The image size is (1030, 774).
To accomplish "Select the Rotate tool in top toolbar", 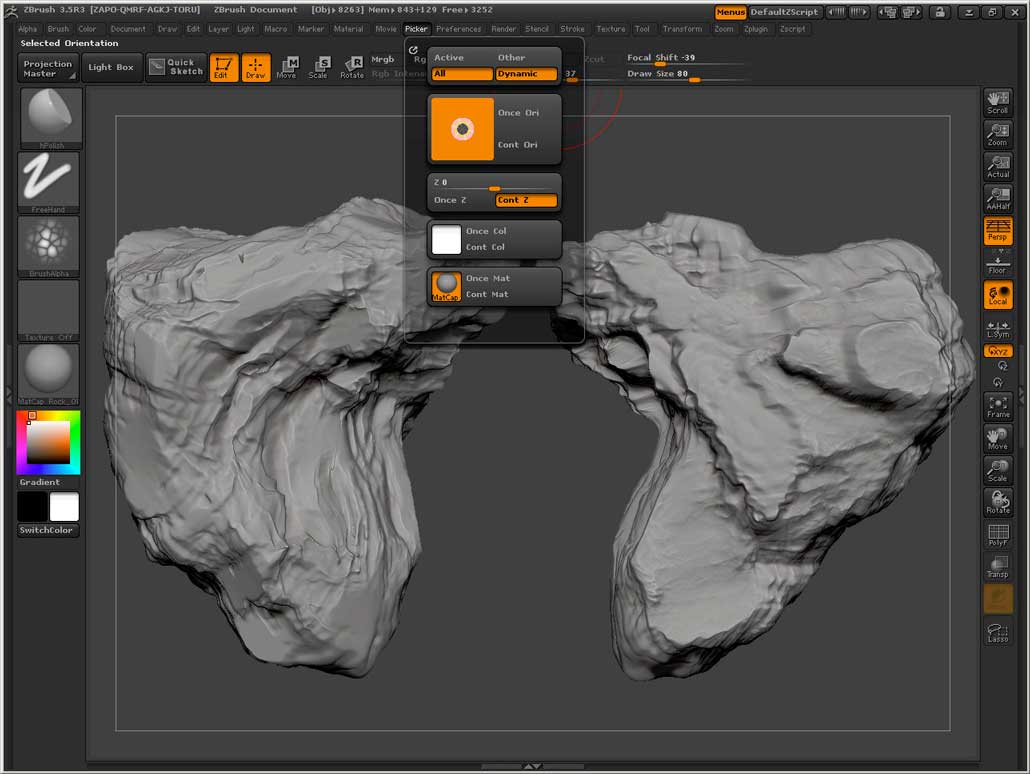I will tap(352, 68).
